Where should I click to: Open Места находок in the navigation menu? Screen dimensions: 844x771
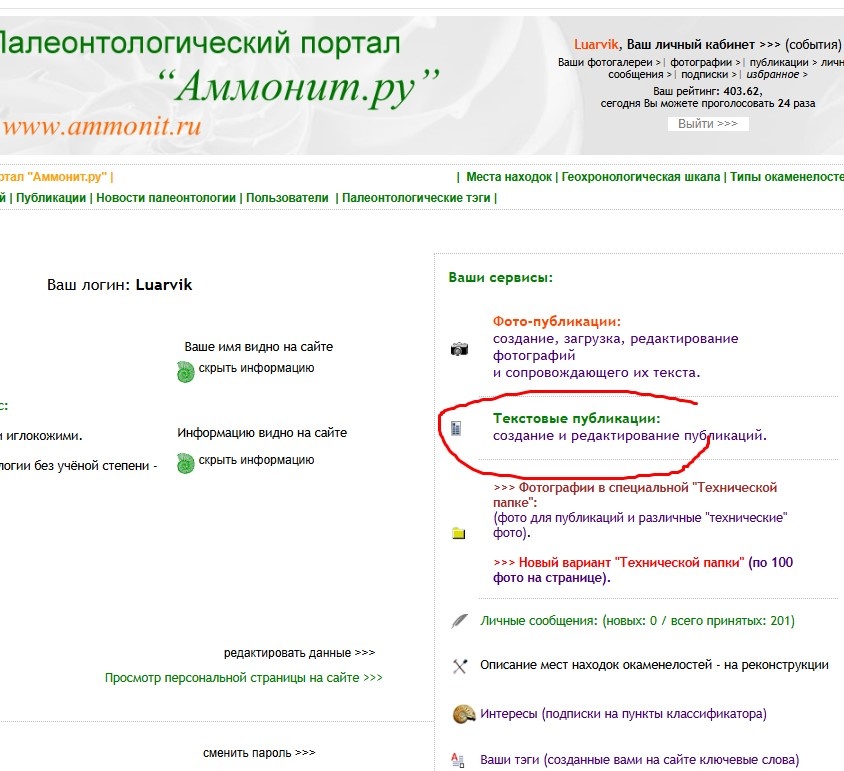(508, 177)
